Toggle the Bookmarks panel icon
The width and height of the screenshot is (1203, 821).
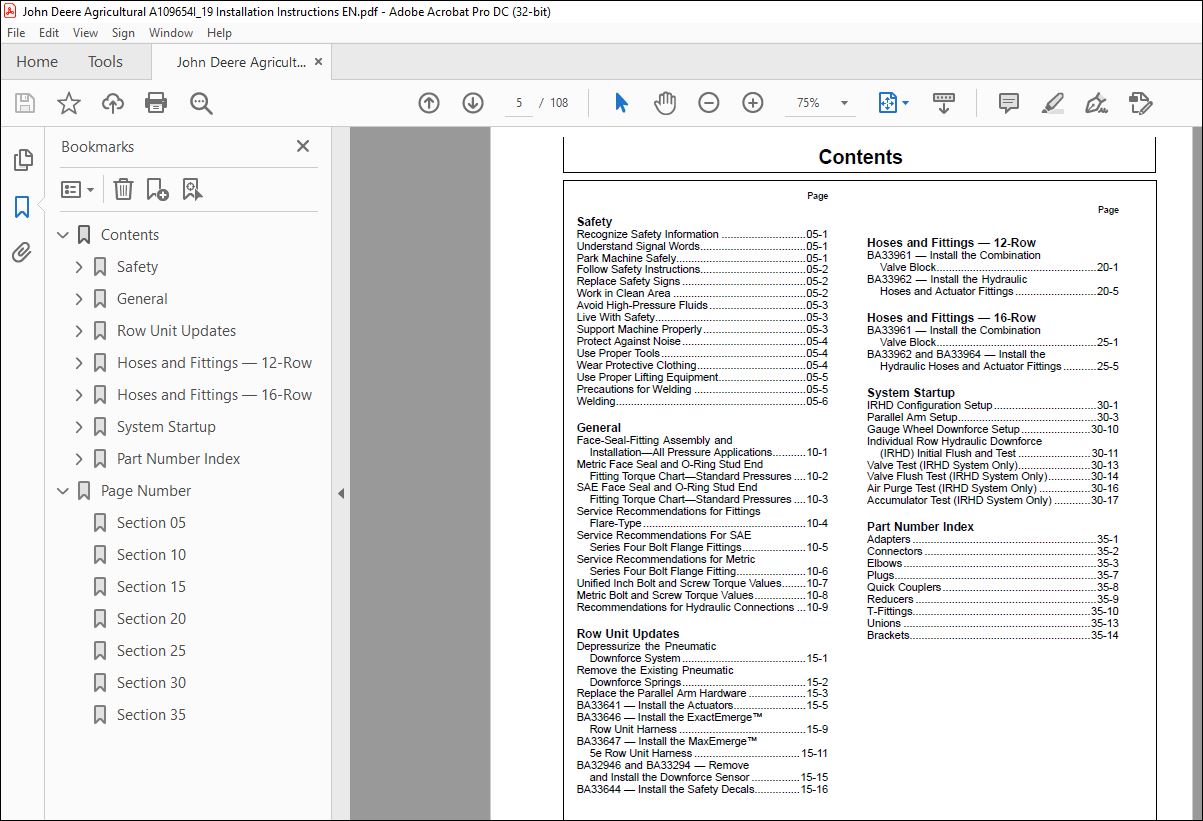[22, 207]
